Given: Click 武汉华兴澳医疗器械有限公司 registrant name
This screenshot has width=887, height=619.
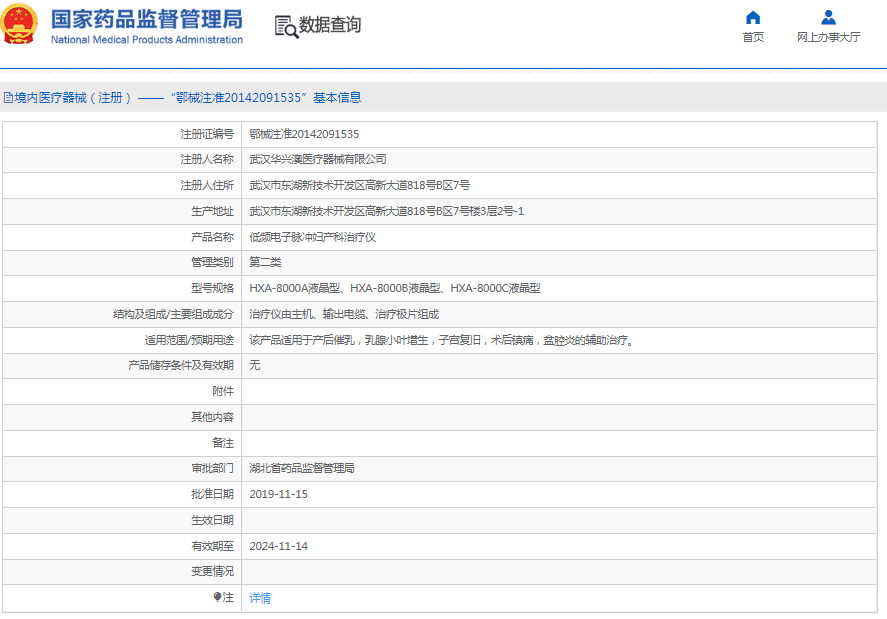Looking at the screenshot, I should [x=318, y=160].
